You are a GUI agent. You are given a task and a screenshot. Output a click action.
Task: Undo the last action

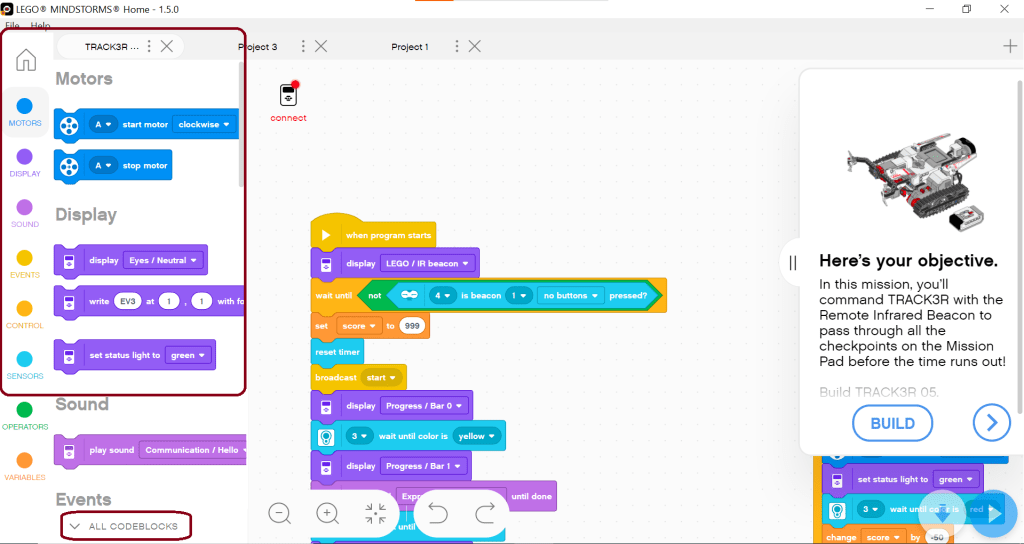[x=437, y=513]
